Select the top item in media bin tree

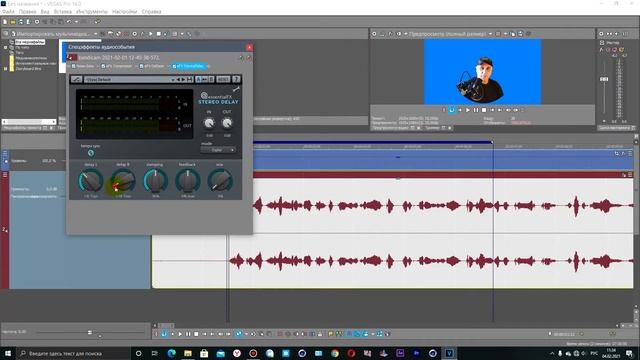click(30, 42)
